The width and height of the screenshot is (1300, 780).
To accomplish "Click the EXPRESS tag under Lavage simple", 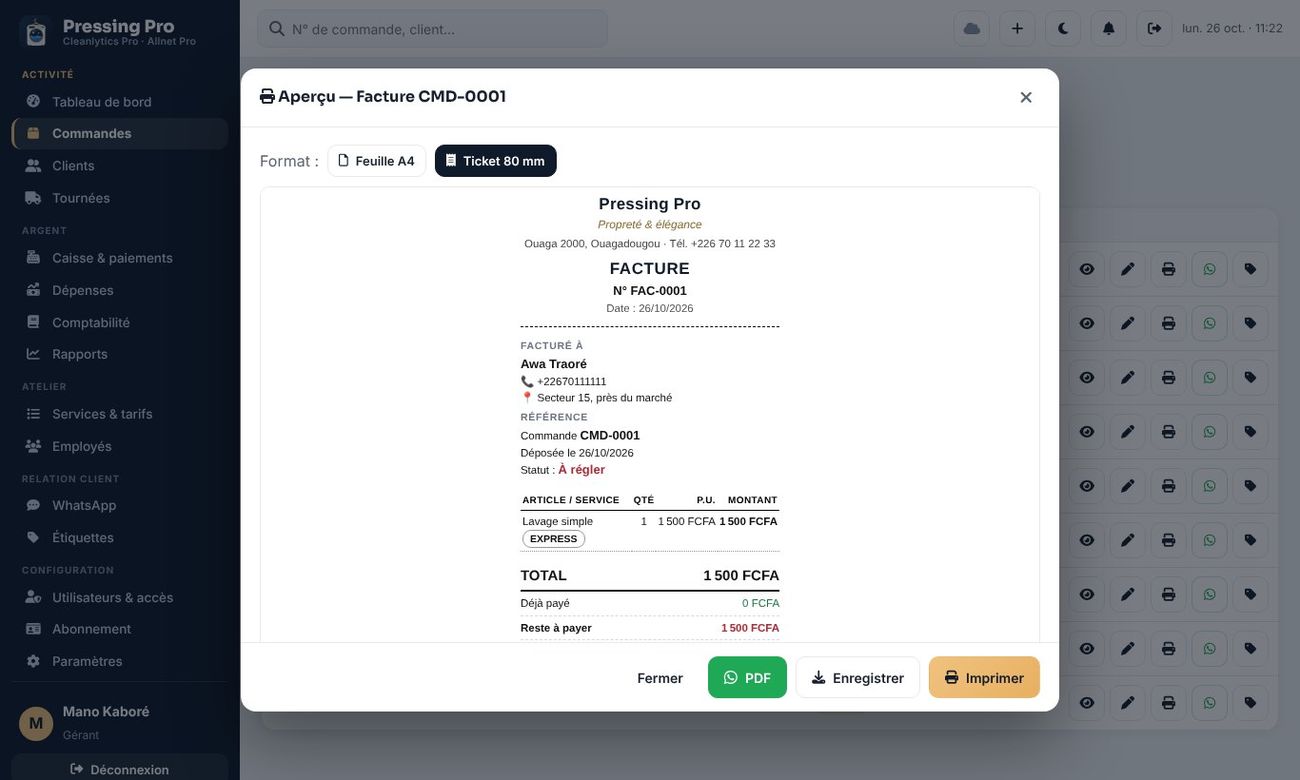I will (553, 539).
